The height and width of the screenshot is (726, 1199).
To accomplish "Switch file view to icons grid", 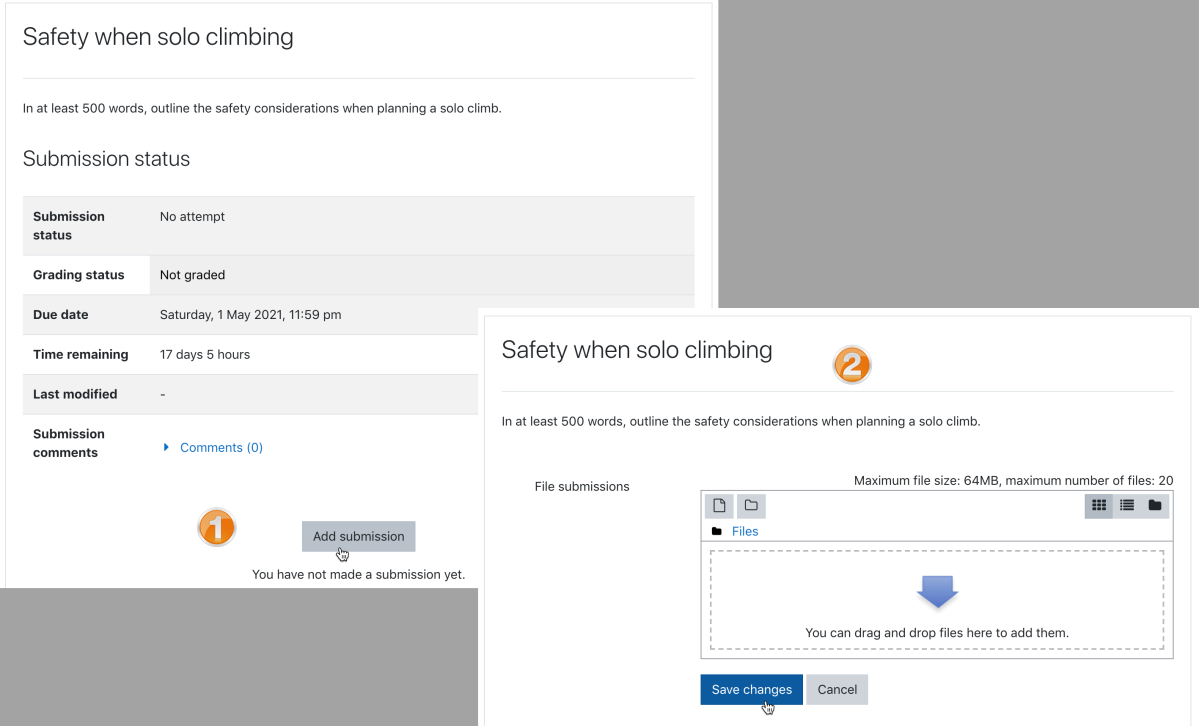I will 1099,506.
